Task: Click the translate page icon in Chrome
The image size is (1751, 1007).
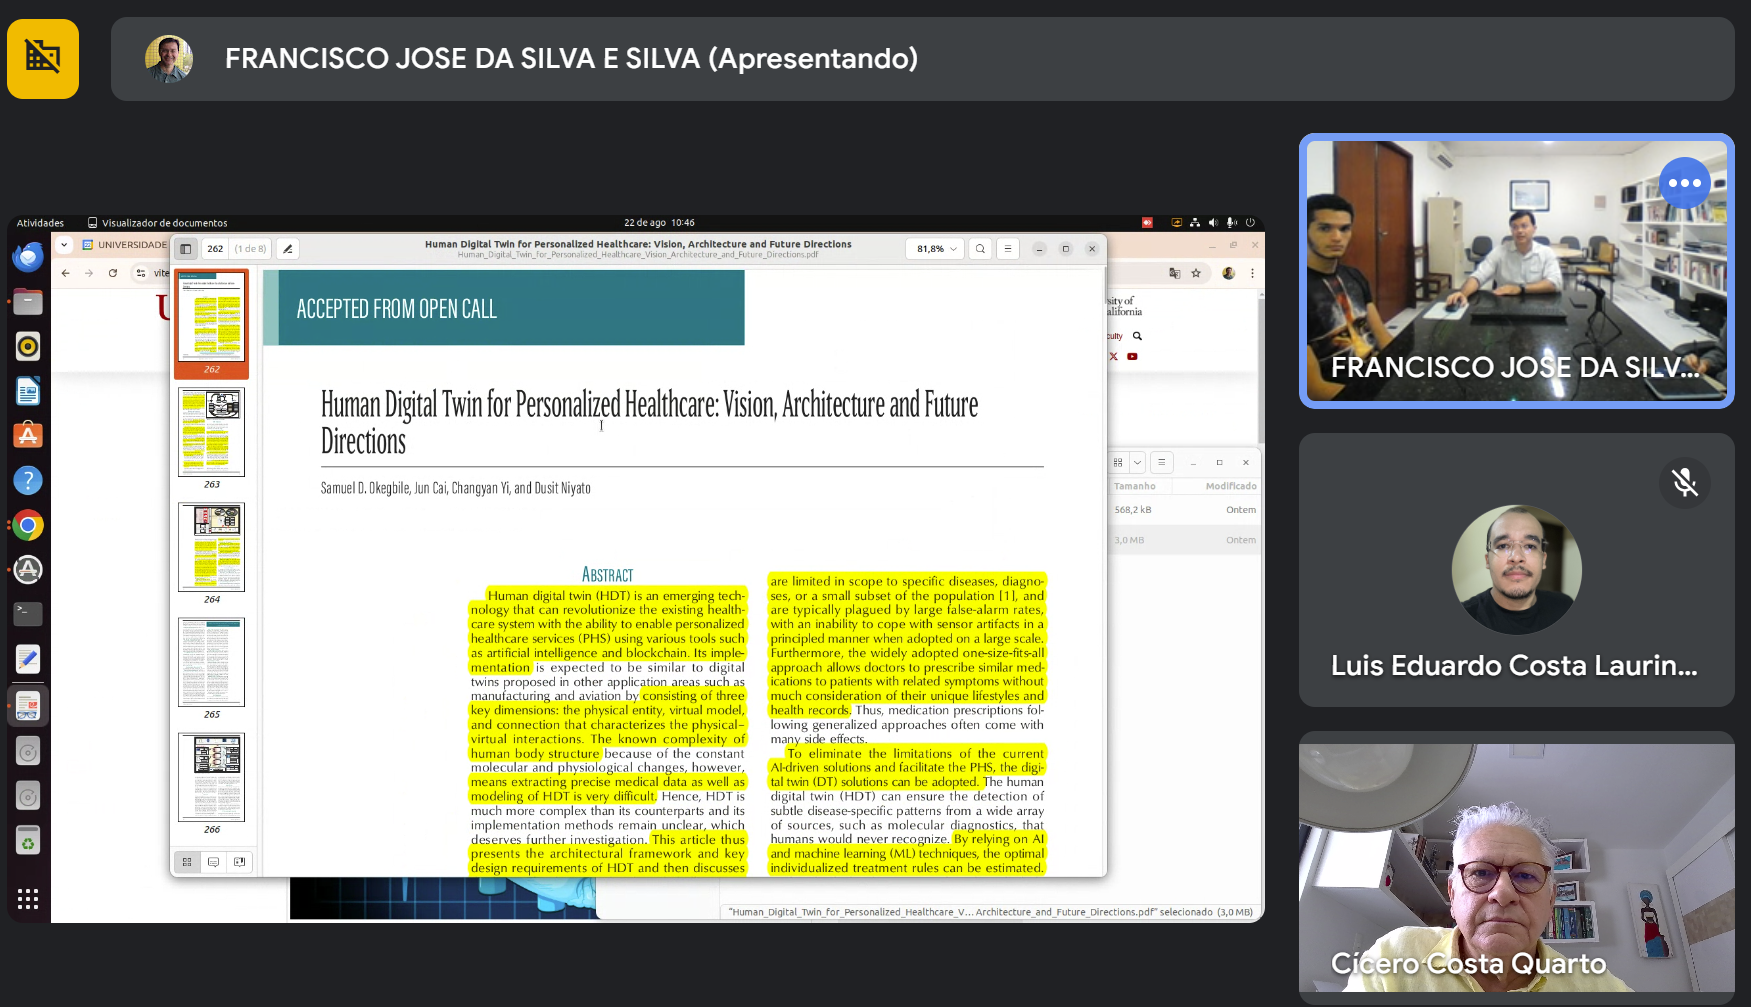Action: 1175,273
